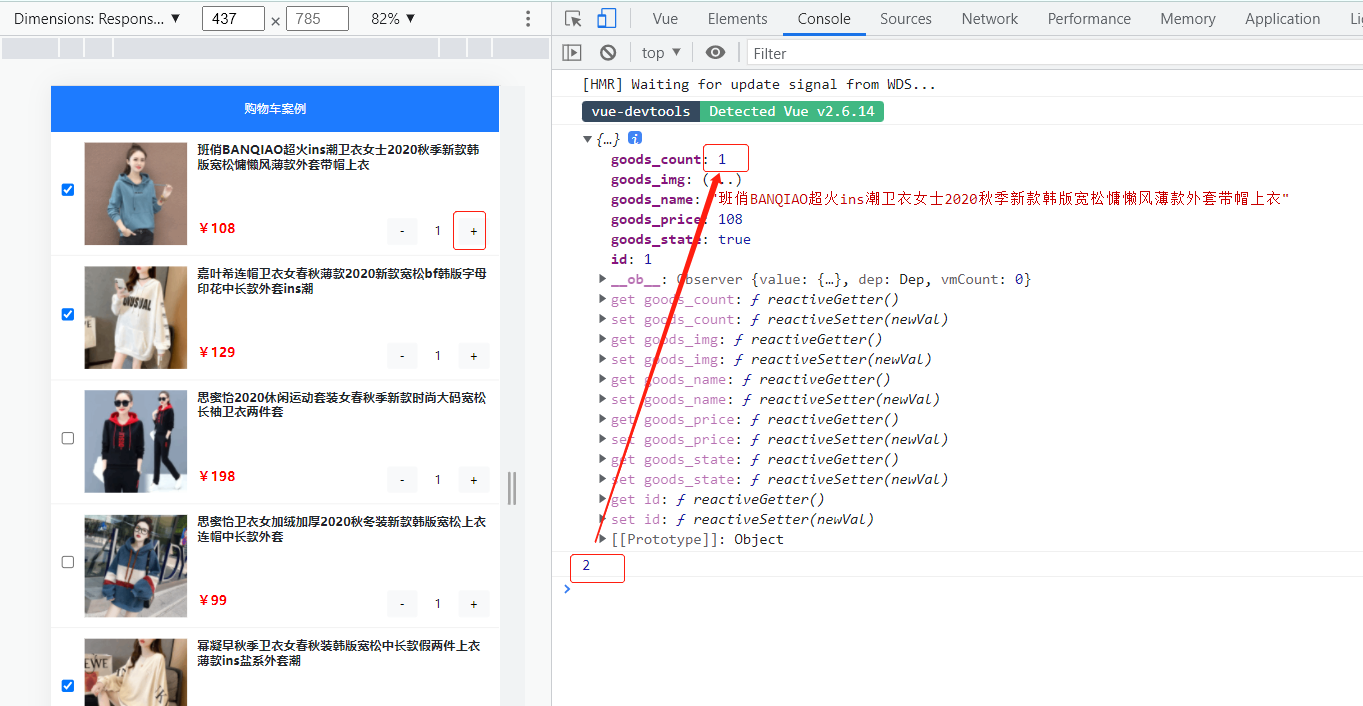Increase quantity of the ¥198 item
This screenshot has width=1363, height=706.
473,479
